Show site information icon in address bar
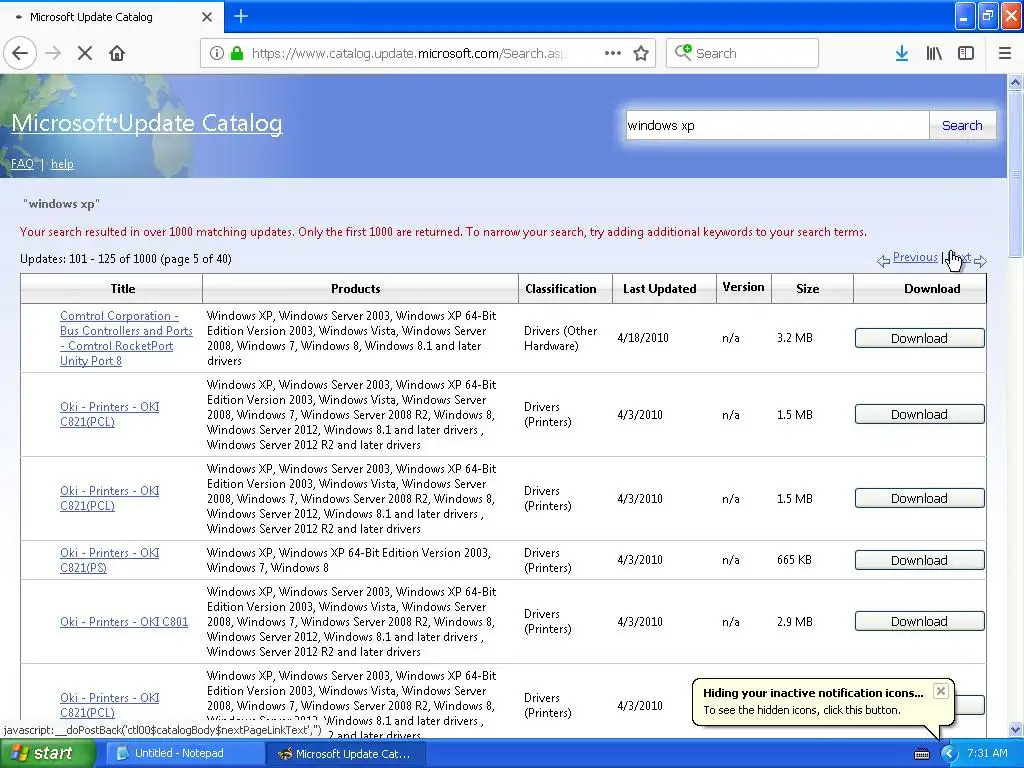 217,53
